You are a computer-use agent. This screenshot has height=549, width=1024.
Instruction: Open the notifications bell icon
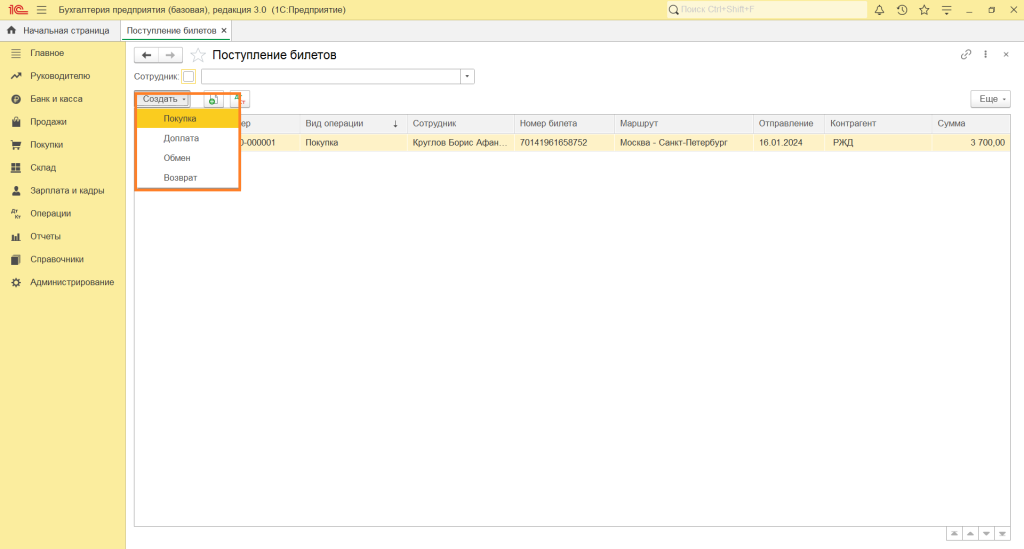point(879,10)
